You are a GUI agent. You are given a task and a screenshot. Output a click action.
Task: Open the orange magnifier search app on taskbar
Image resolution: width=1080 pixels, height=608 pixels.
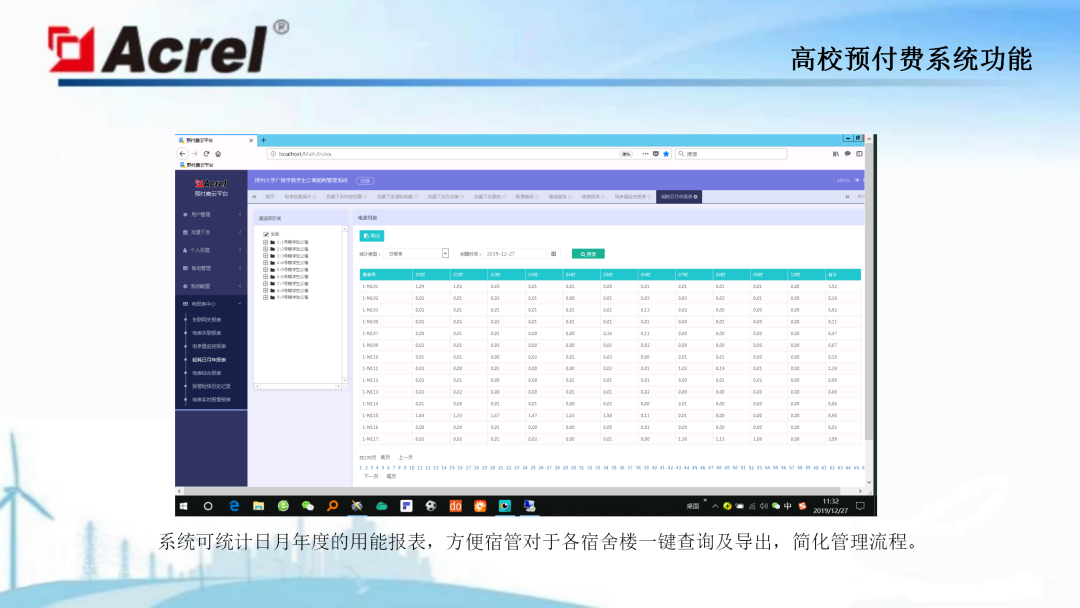332,506
